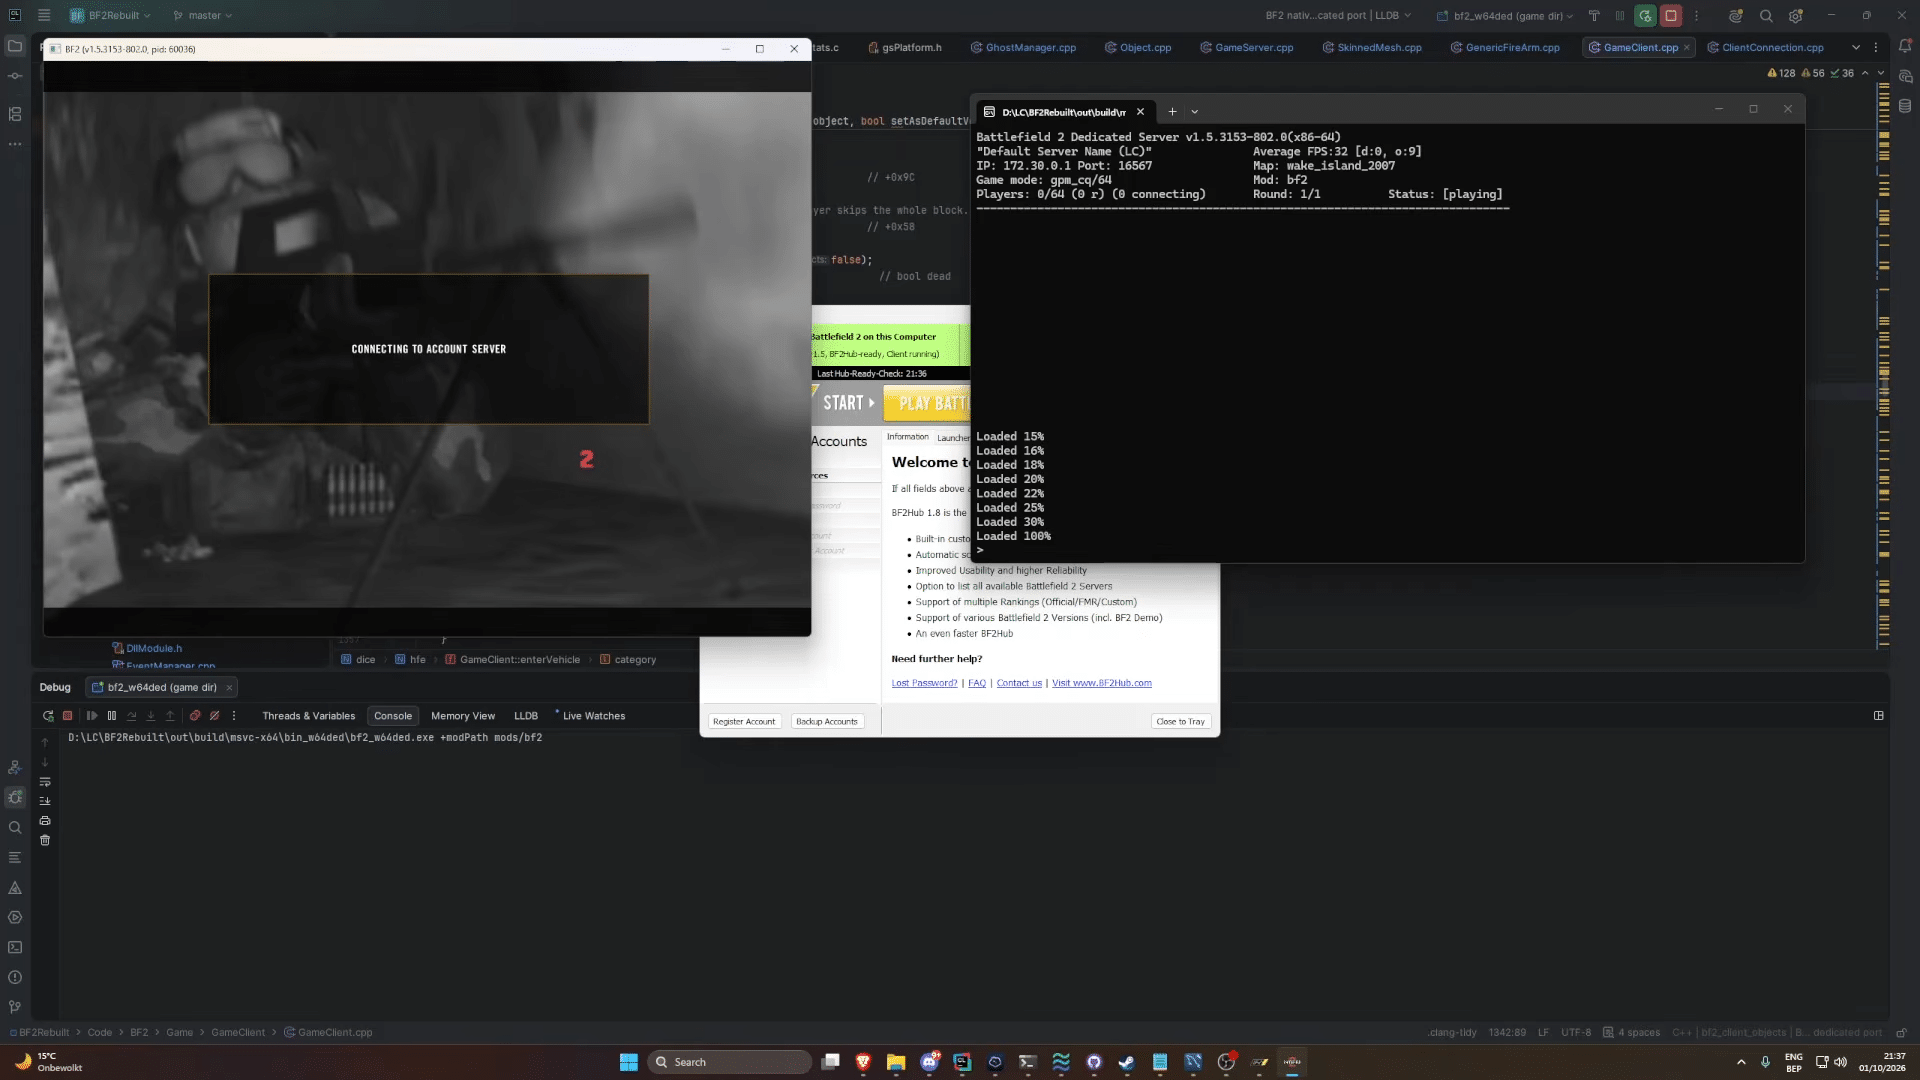Viewport: 1920px width, 1080px height.
Task: Open the Threads & Variables debug tab
Action: pyautogui.click(x=308, y=716)
